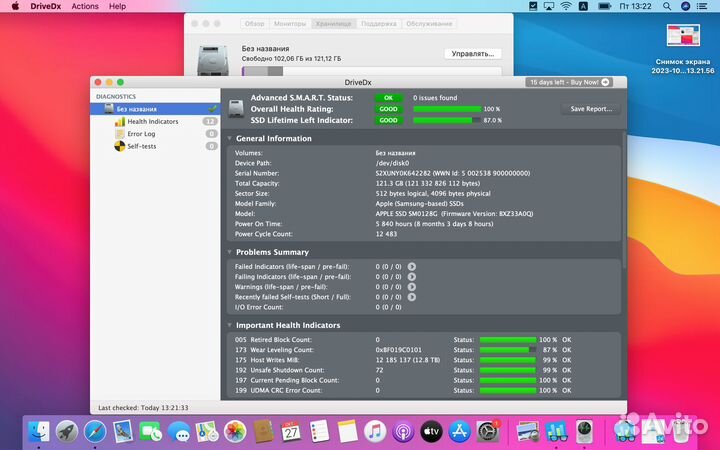Click the 'Last checked: Today 13:21:33' status text
The image size is (720, 450).
click(143, 408)
